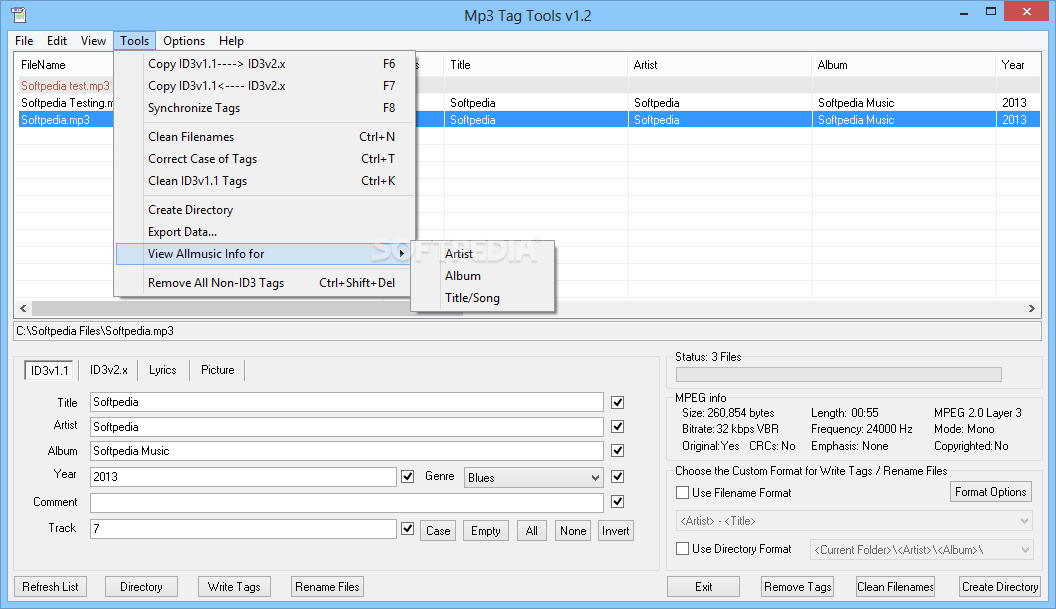Choose Remove All Non-ID3 Tags

coord(265,283)
